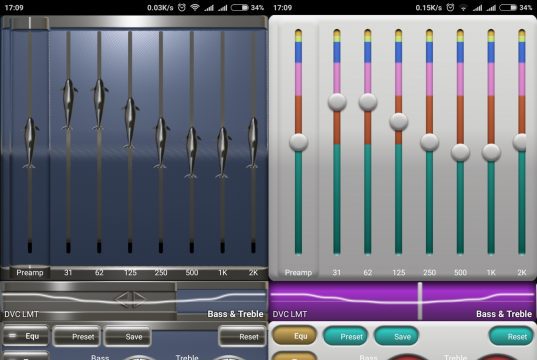Click the dolphin slider for 2K band

[x=253, y=142]
